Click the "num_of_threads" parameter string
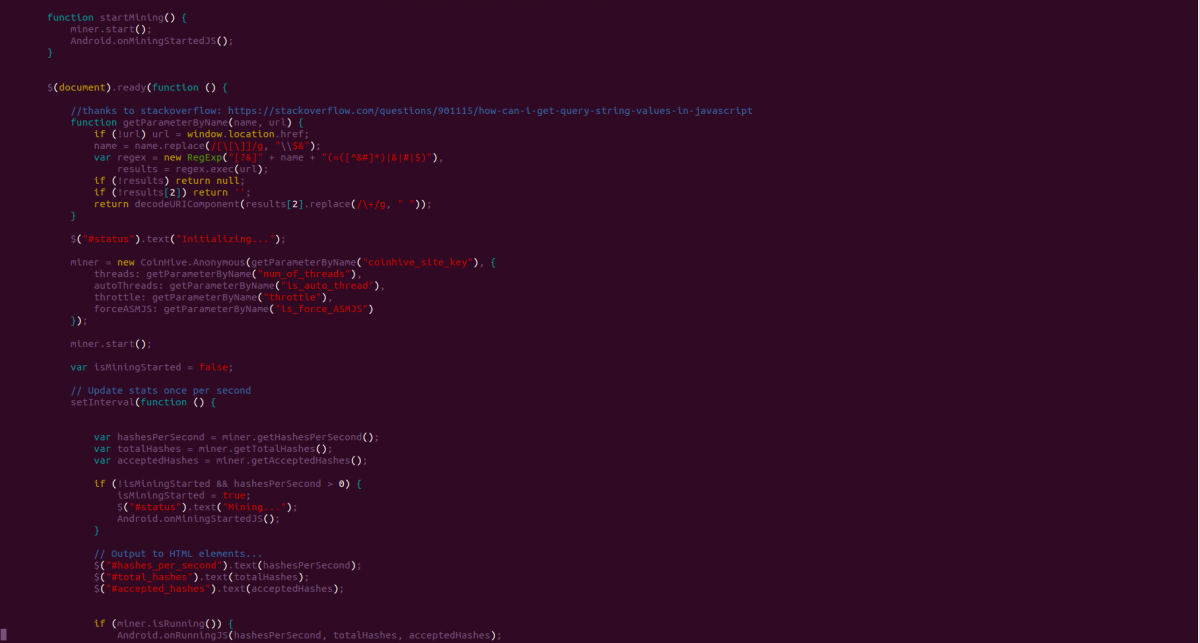The image size is (1200, 643). (305, 274)
